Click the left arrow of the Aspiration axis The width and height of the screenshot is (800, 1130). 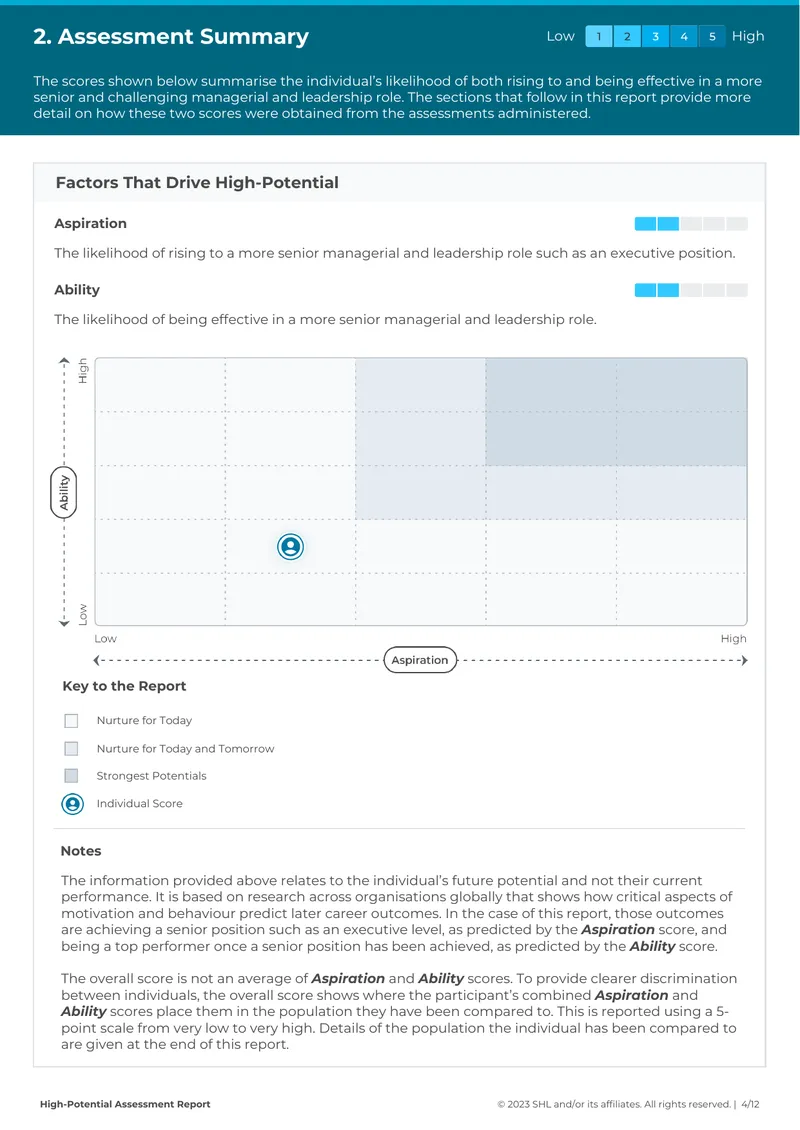97,660
